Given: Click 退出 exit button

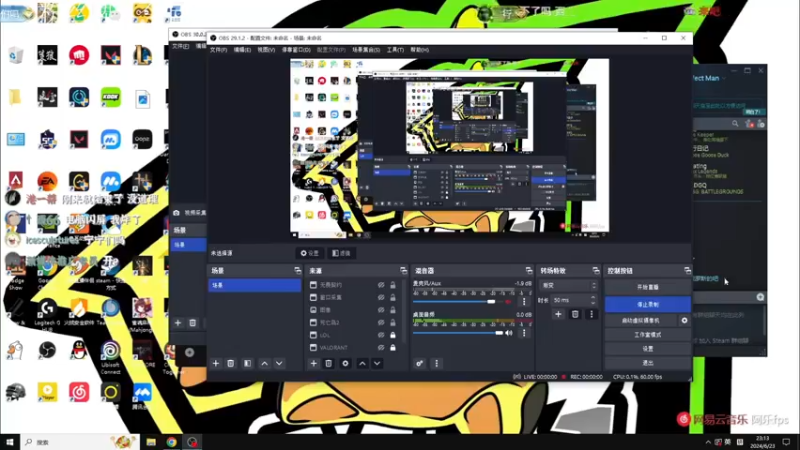Looking at the screenshot, I should (x=647, y=363).
